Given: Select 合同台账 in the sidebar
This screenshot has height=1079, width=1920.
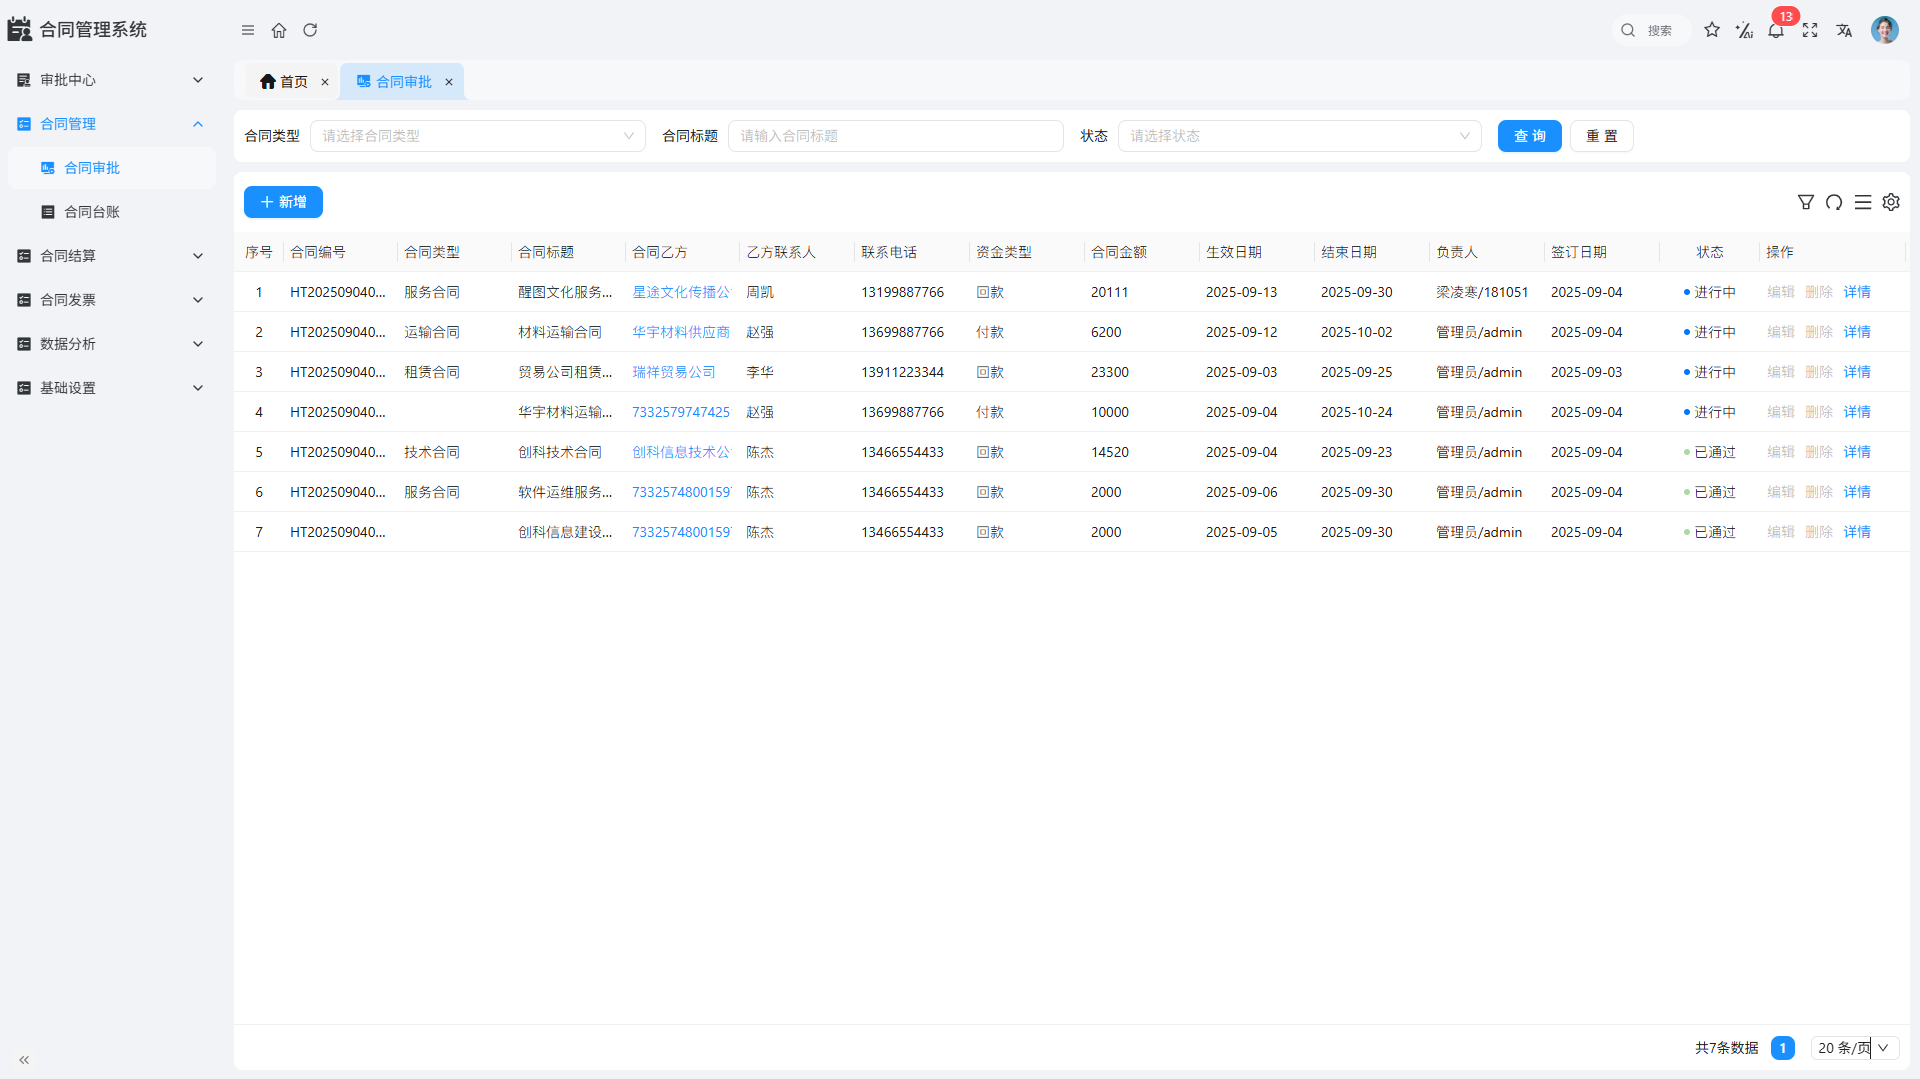Looking at the screenshot, I should coord(92,212).
